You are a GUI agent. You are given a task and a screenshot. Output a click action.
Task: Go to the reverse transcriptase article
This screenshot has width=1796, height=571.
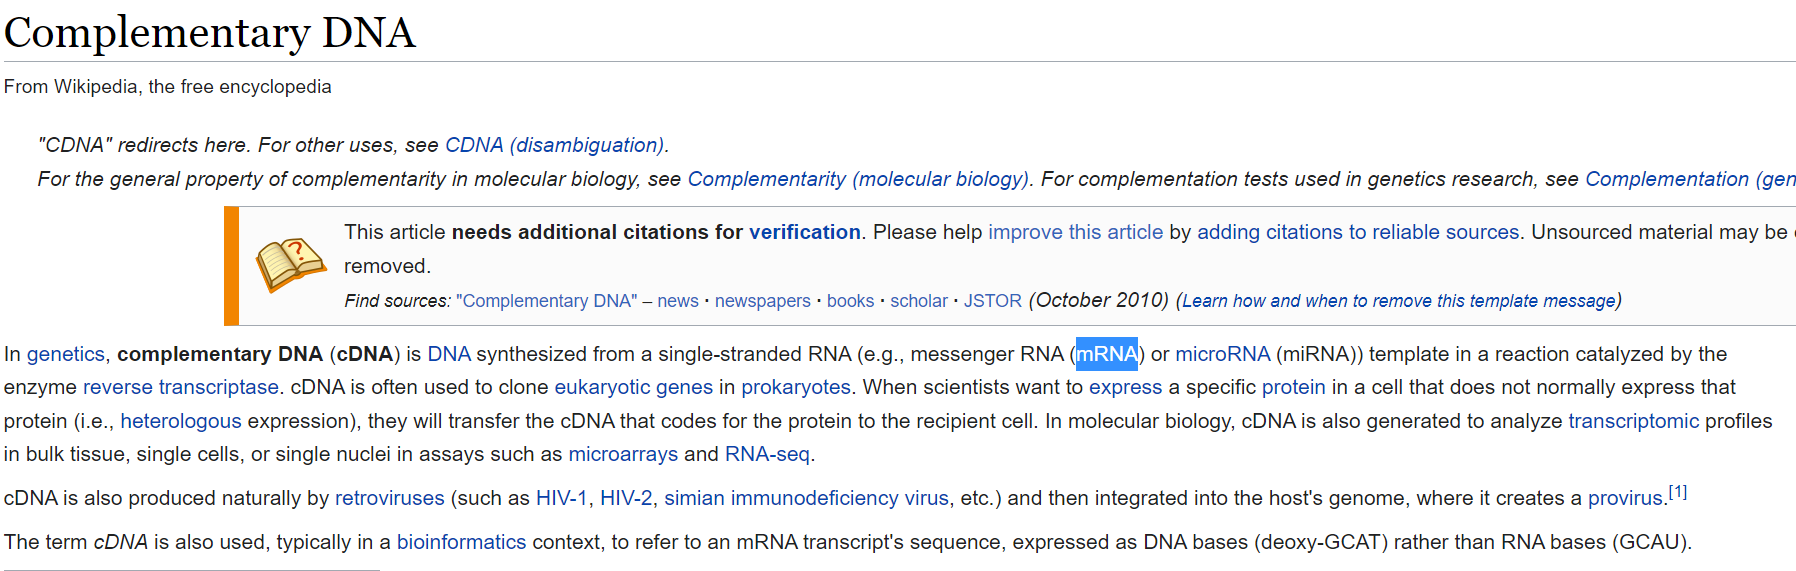(x=180, y=387)
